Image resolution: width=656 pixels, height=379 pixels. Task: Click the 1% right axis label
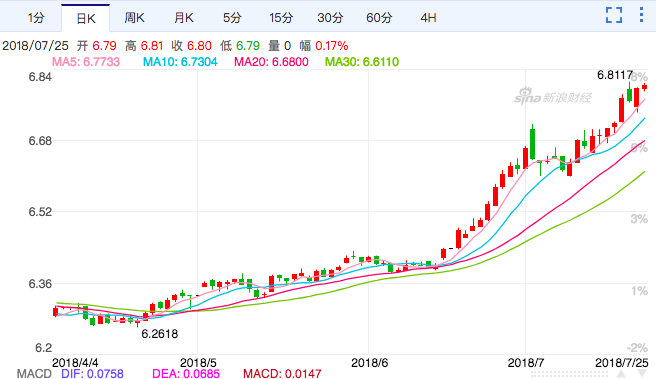click(639, 291)
